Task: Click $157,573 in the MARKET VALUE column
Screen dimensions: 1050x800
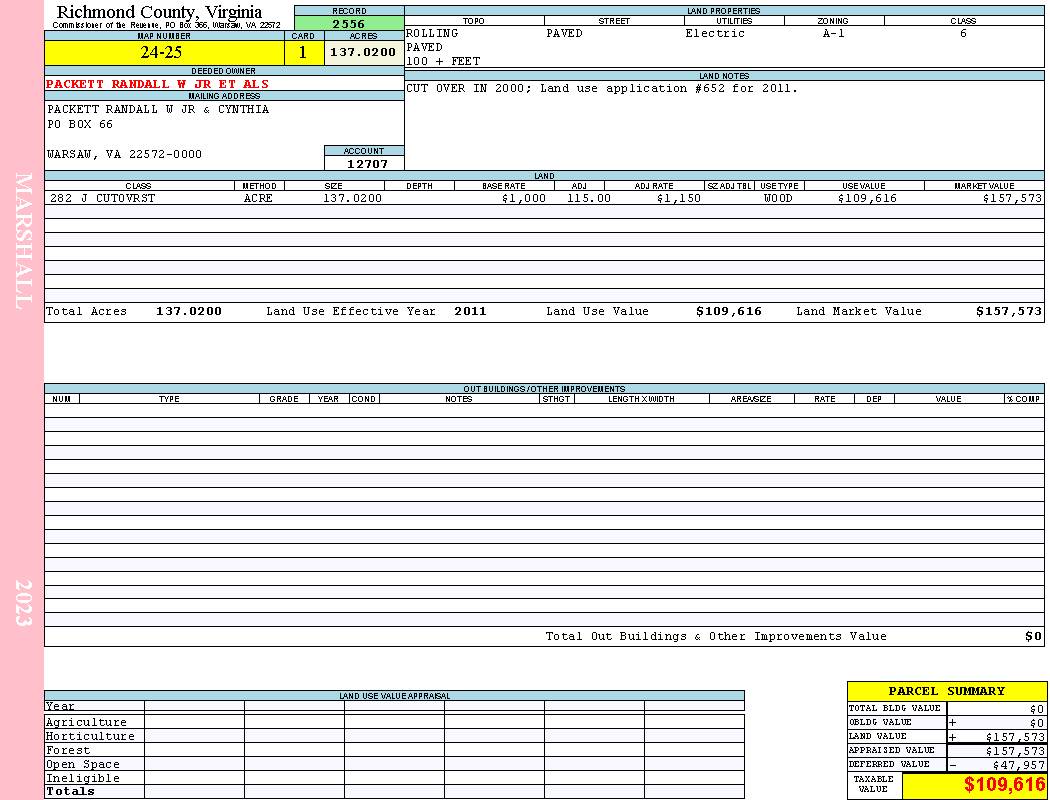Action: [x=1012, y=198]
